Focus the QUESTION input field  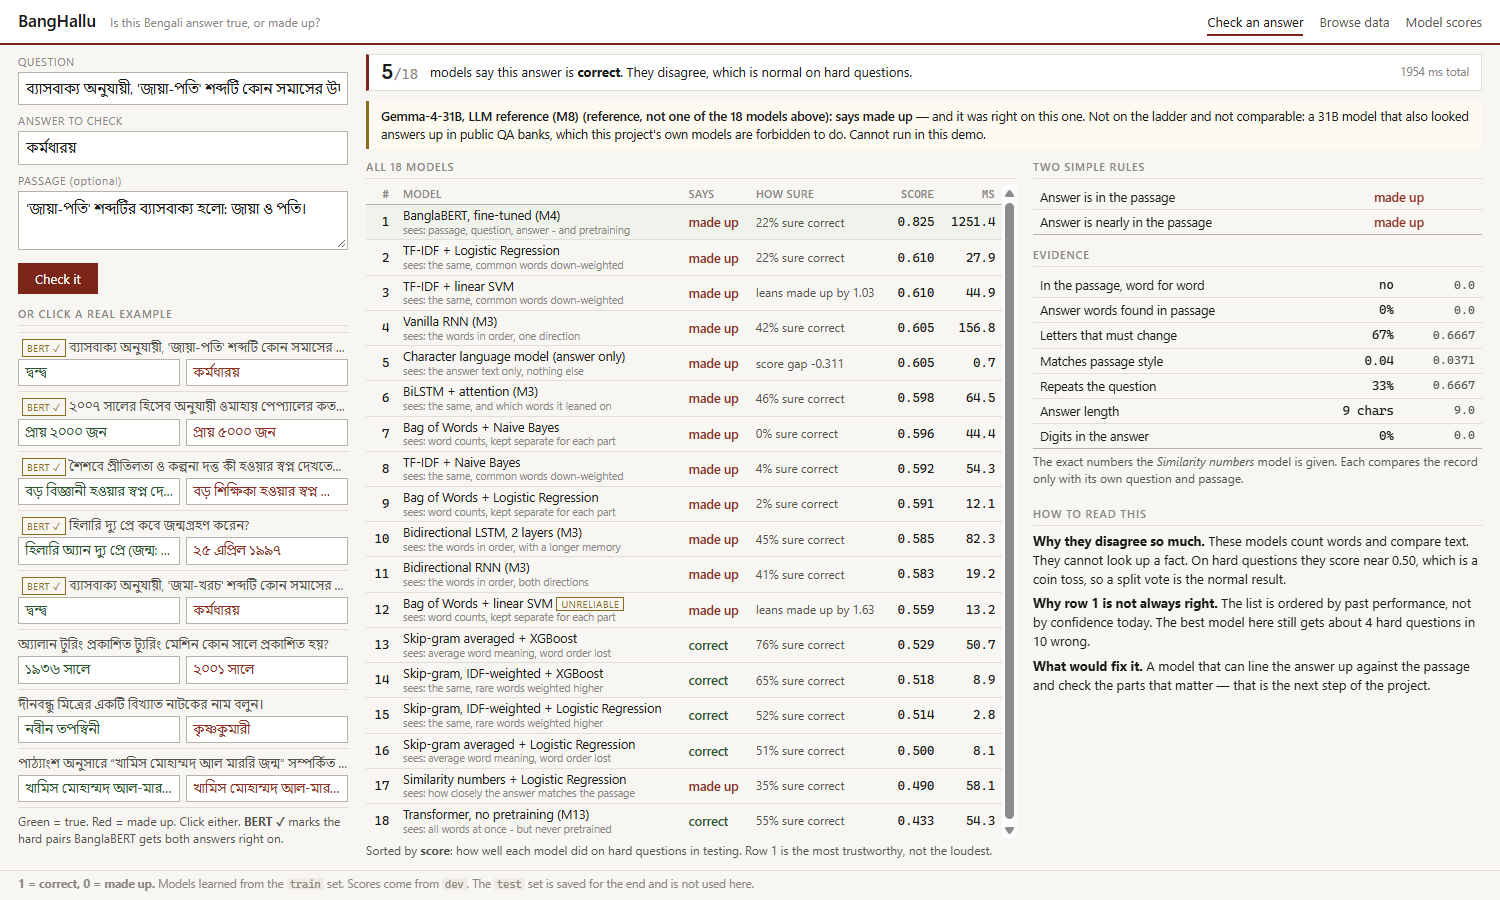183,88
